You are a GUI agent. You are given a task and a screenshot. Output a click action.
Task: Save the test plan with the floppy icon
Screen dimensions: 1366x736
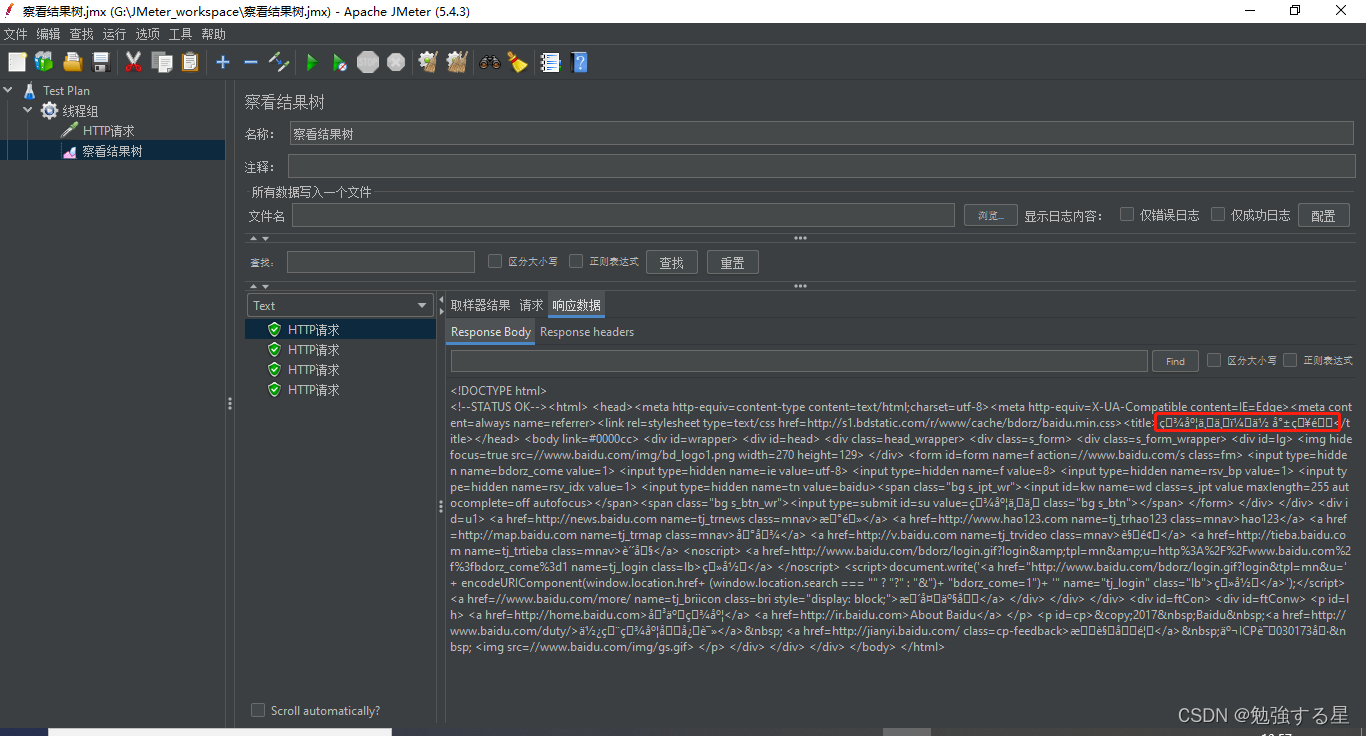pyautogui.click(x=100, y=62)
